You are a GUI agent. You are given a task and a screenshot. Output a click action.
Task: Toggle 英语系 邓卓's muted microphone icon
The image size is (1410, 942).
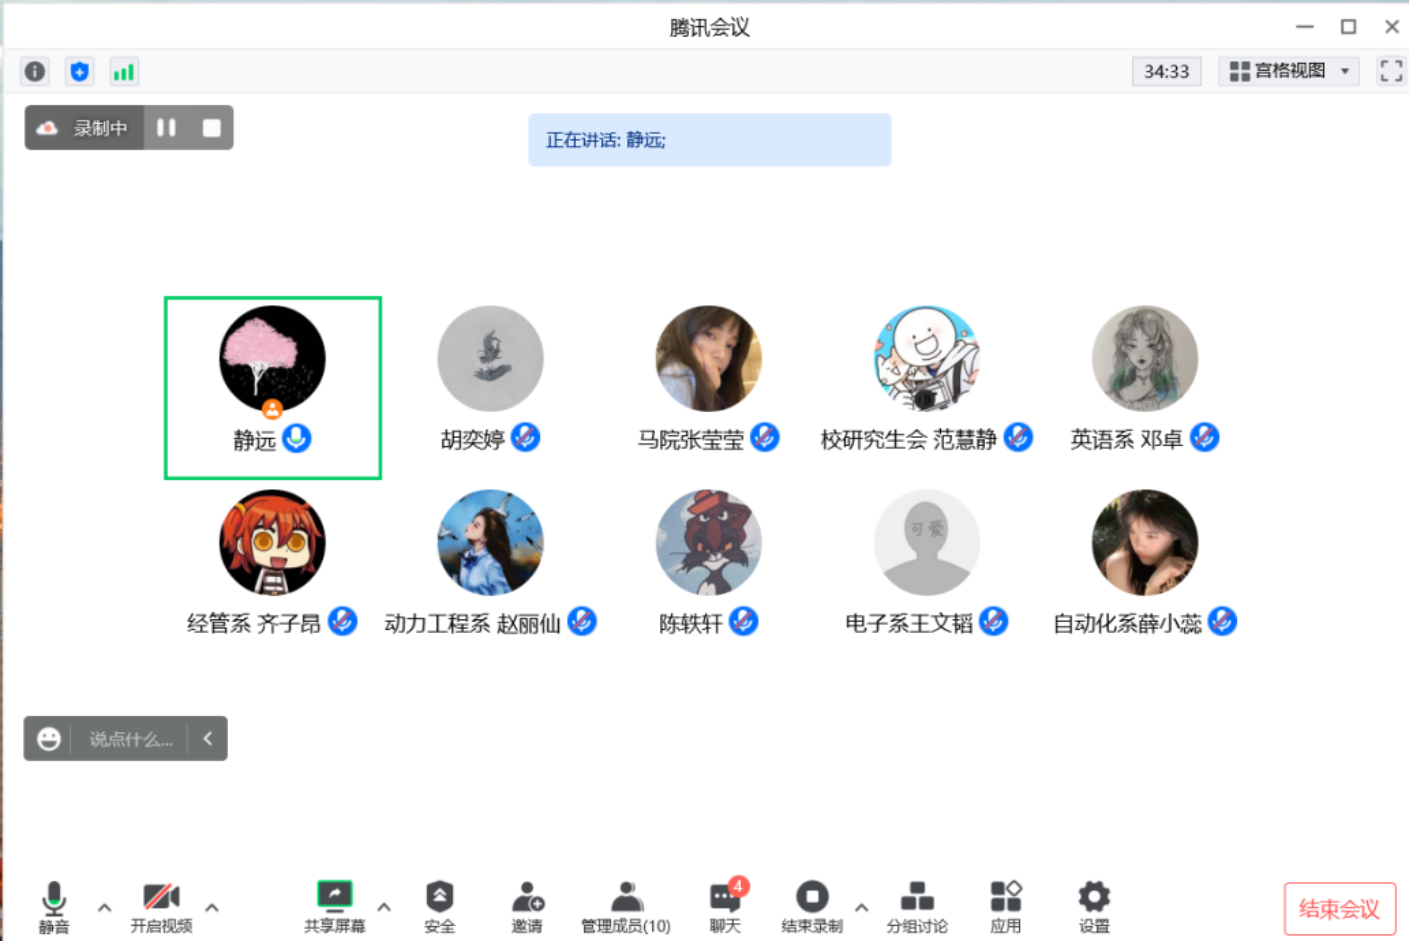coord(1204,437)
